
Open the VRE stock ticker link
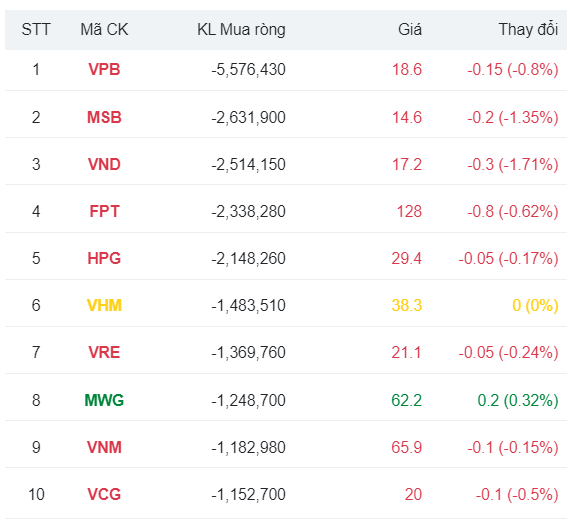point(104,352)
